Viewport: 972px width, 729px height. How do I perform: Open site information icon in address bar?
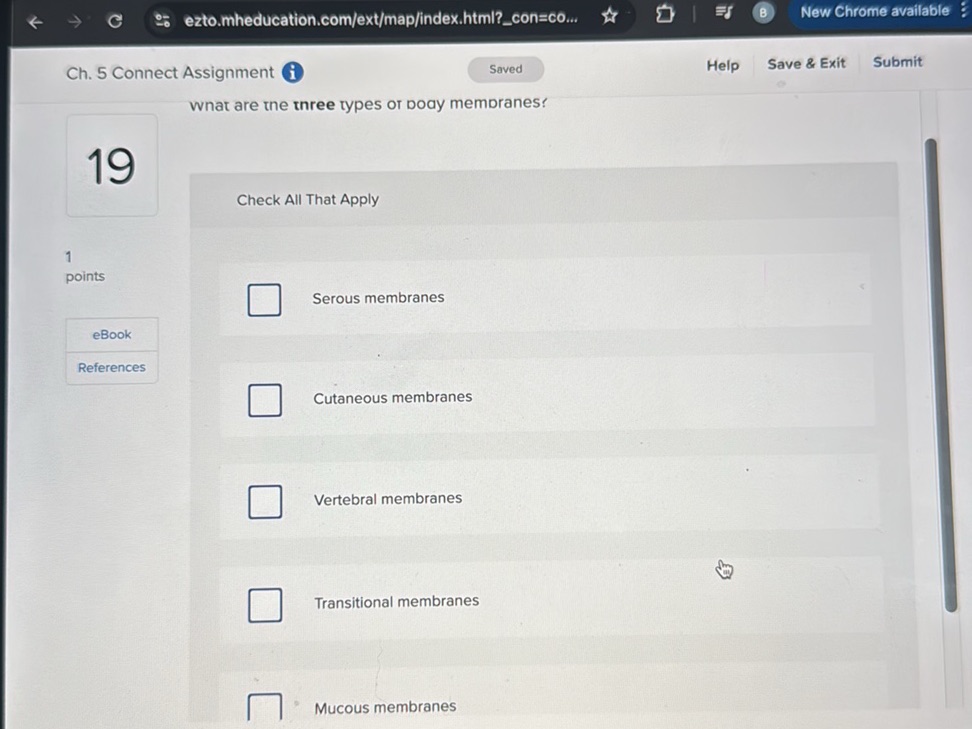162,20
